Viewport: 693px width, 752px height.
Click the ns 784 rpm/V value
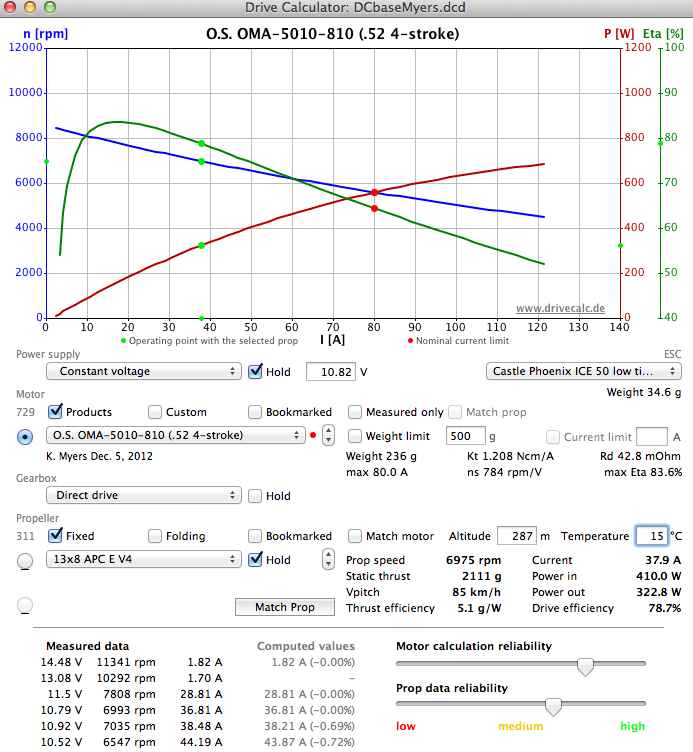pyautogui.click(x=504, y=472)
